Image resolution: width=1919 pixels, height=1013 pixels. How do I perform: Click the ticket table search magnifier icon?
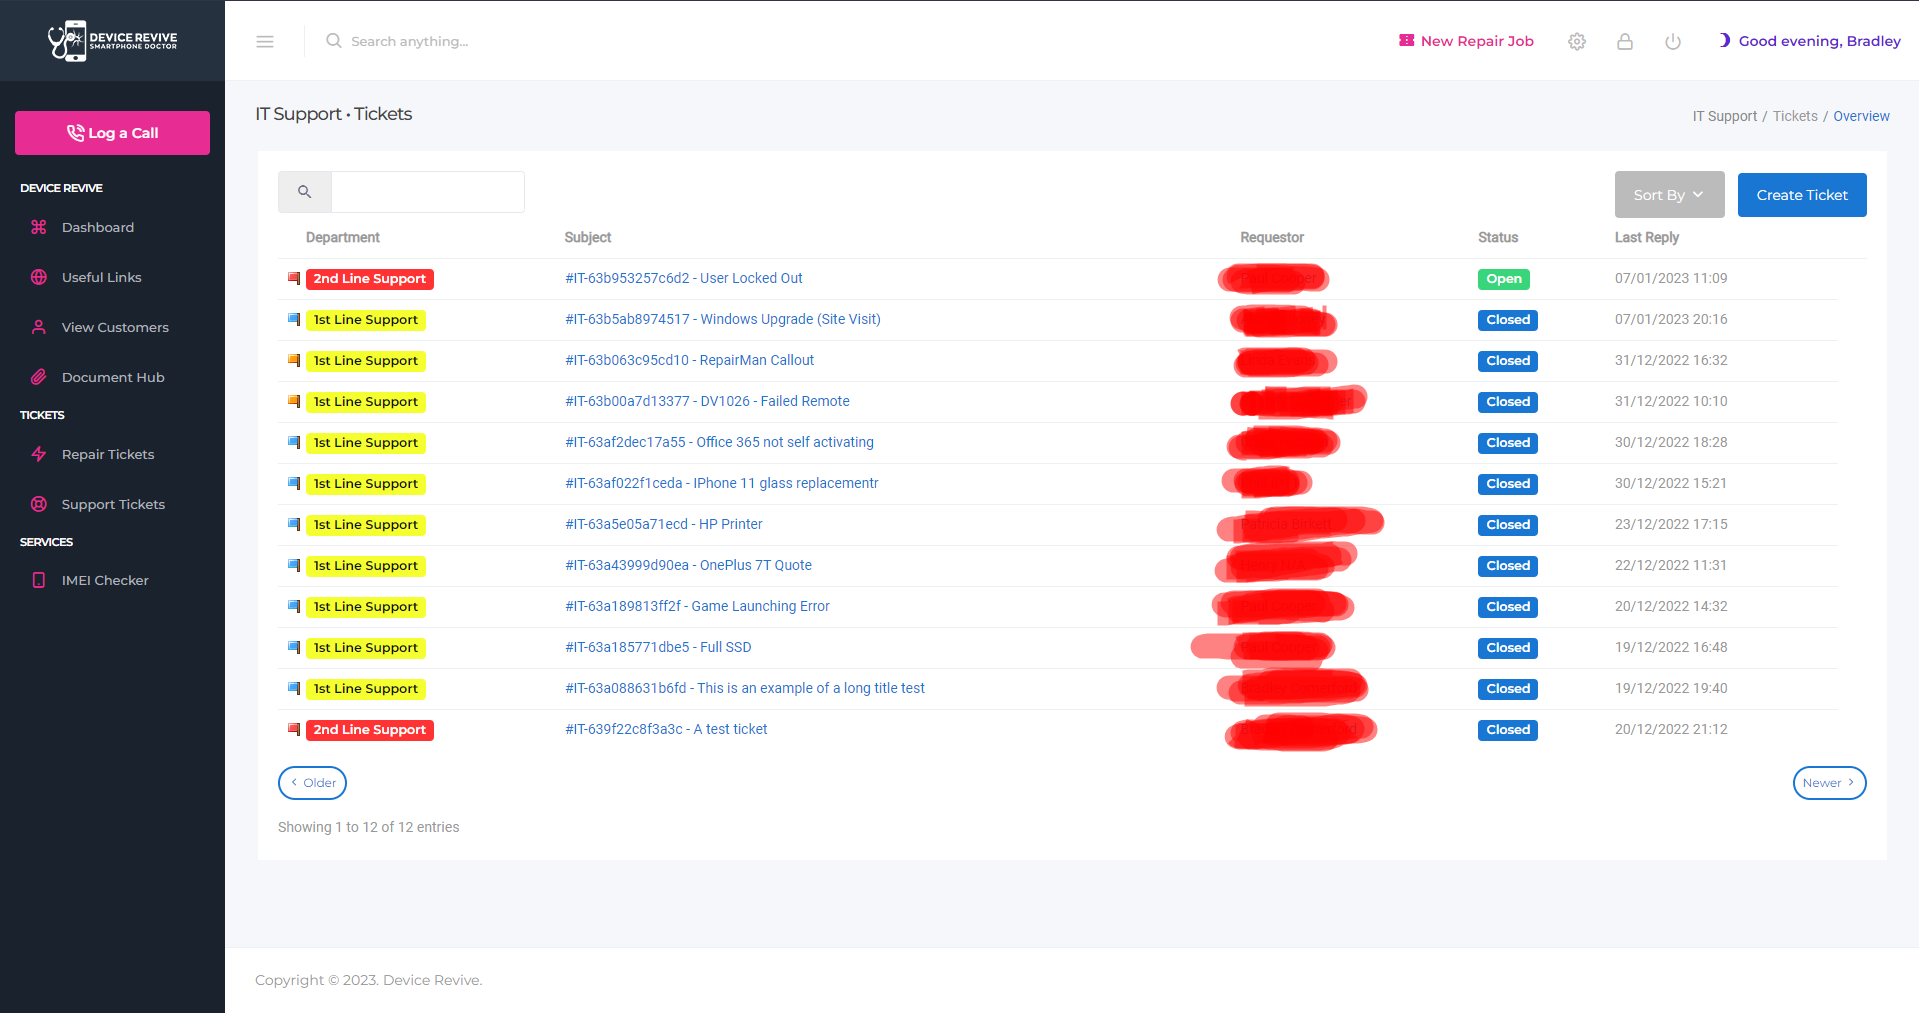[305, 192]
